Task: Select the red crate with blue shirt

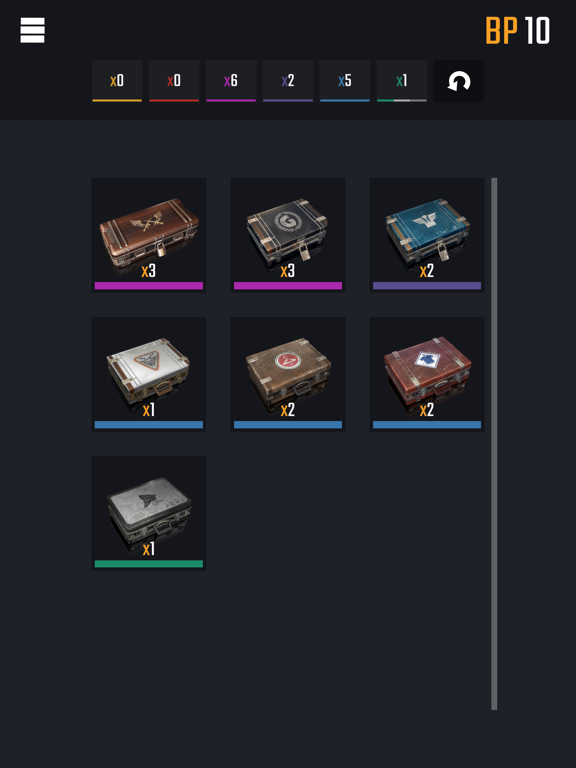Action: coord(427,374)
